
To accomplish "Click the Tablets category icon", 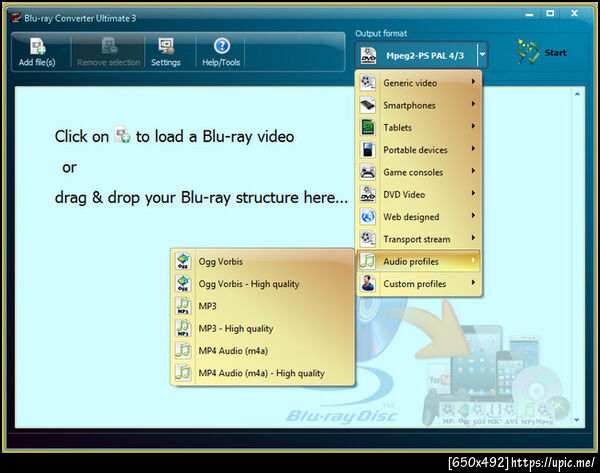I will coord(368,127).
